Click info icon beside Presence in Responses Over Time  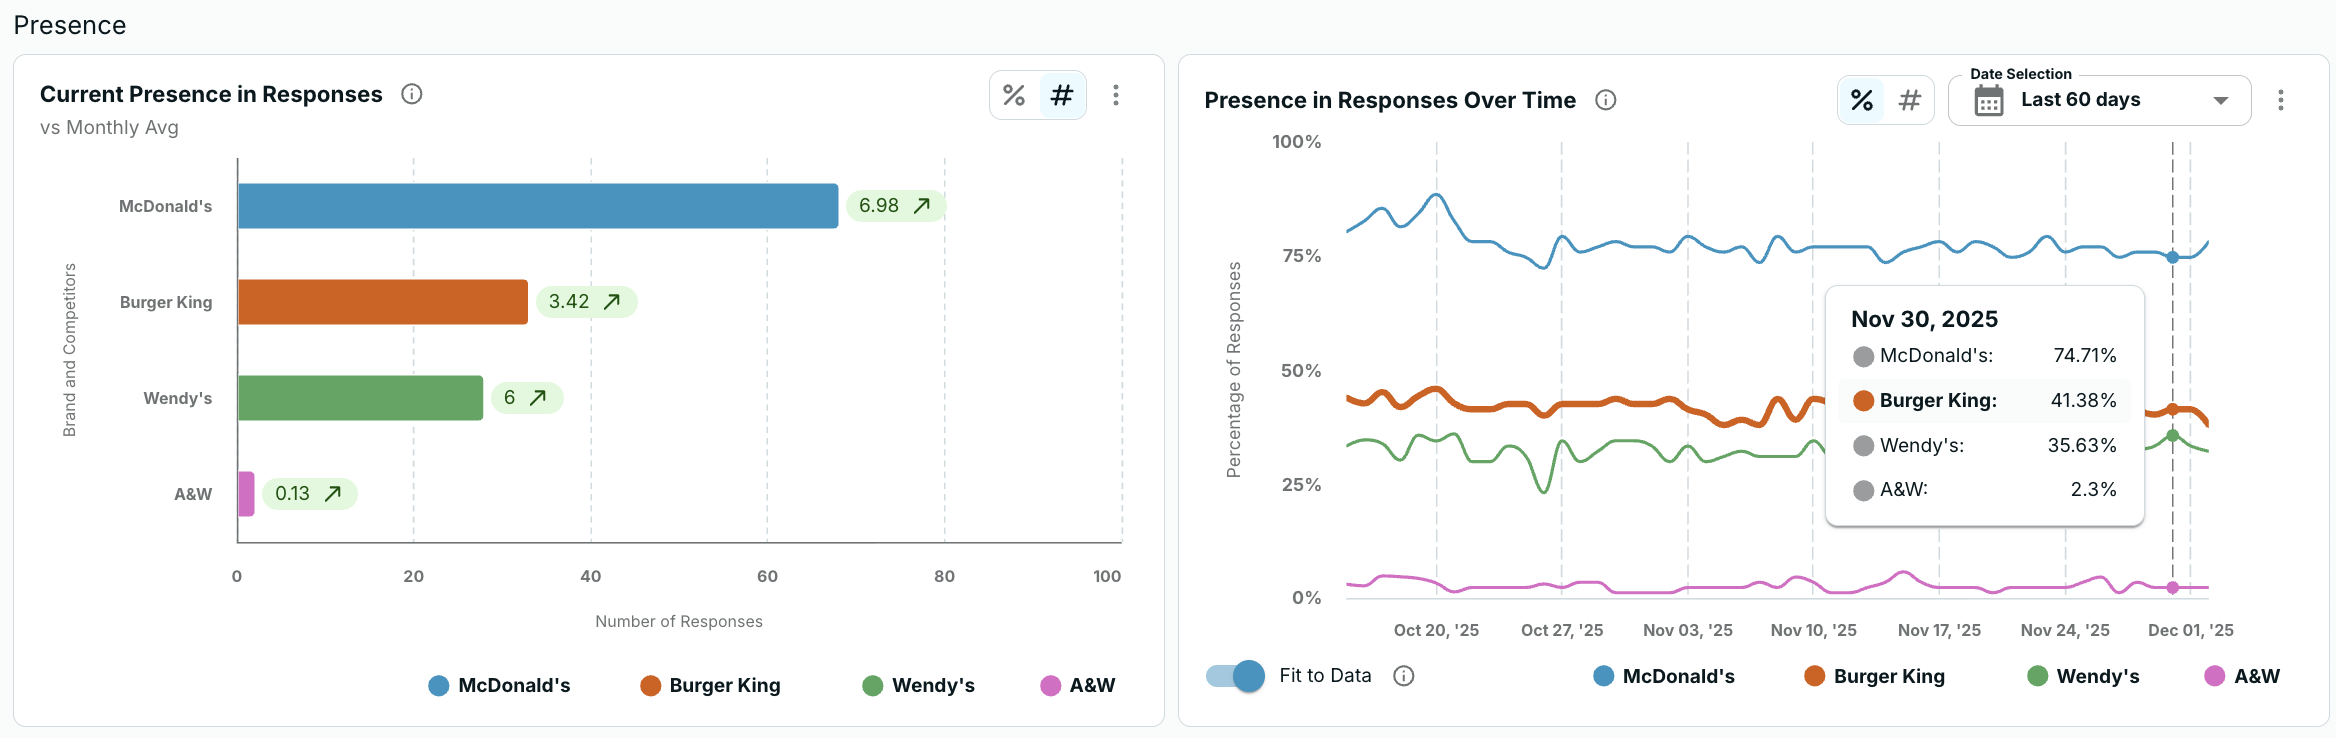pyautogui.click(x=1606, y=100)
